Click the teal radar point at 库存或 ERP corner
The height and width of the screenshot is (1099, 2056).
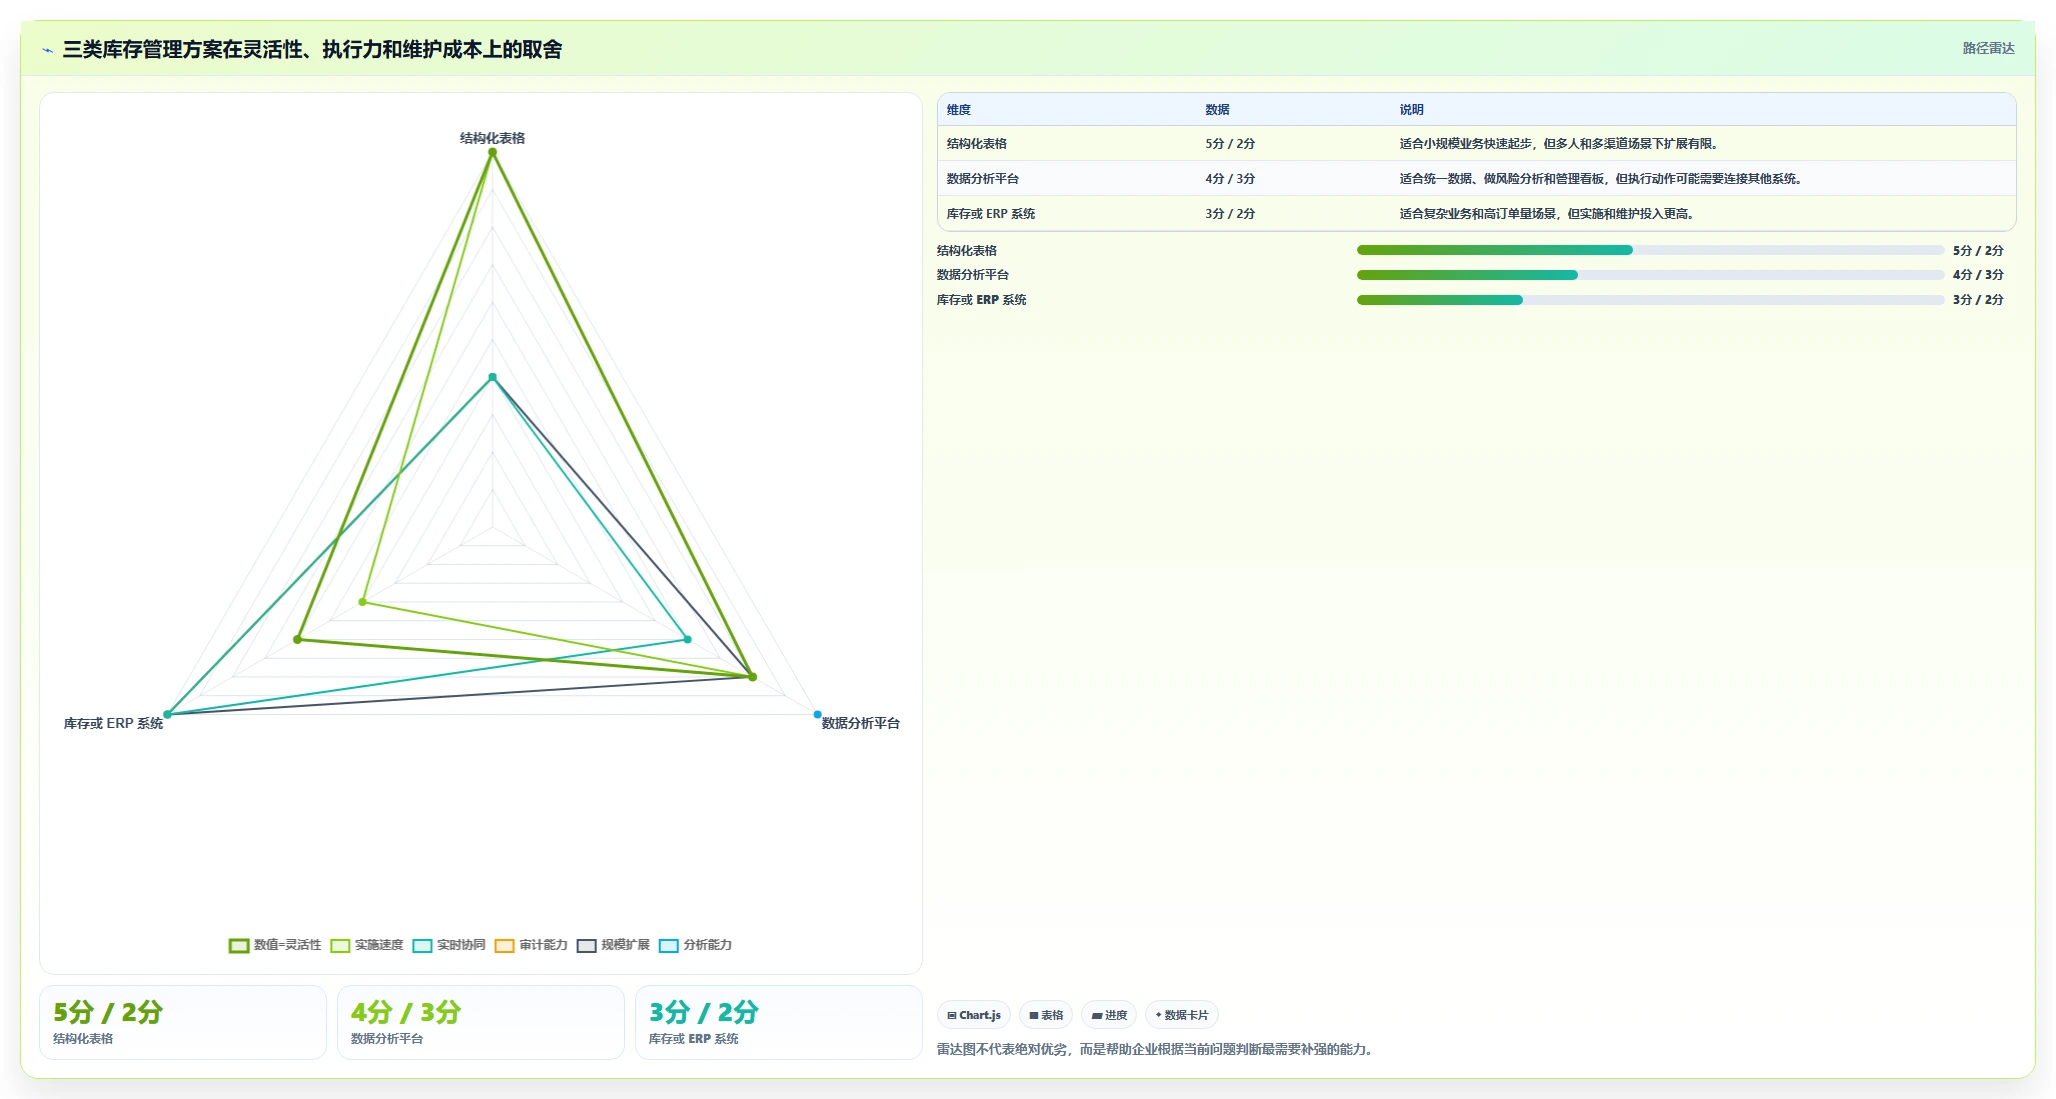point(167,714)
